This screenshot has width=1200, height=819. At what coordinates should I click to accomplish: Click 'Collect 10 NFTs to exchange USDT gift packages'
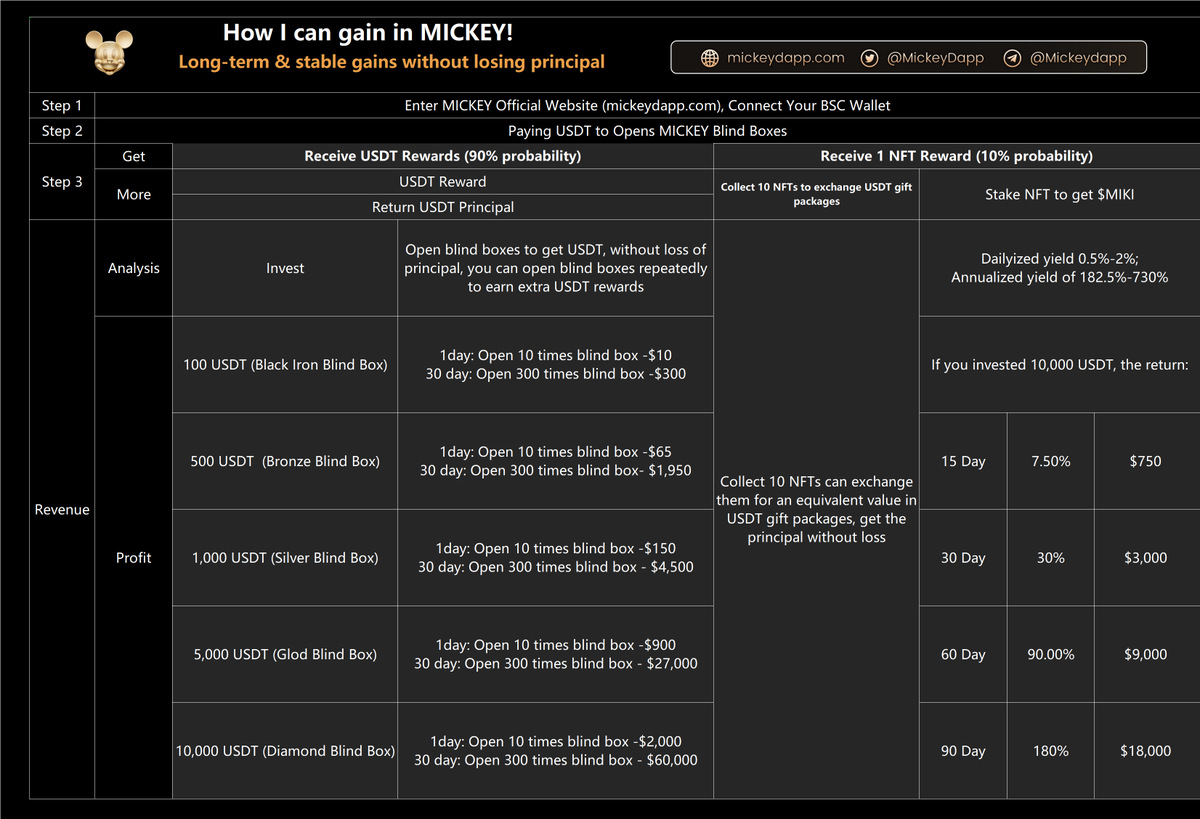(816, 194)
